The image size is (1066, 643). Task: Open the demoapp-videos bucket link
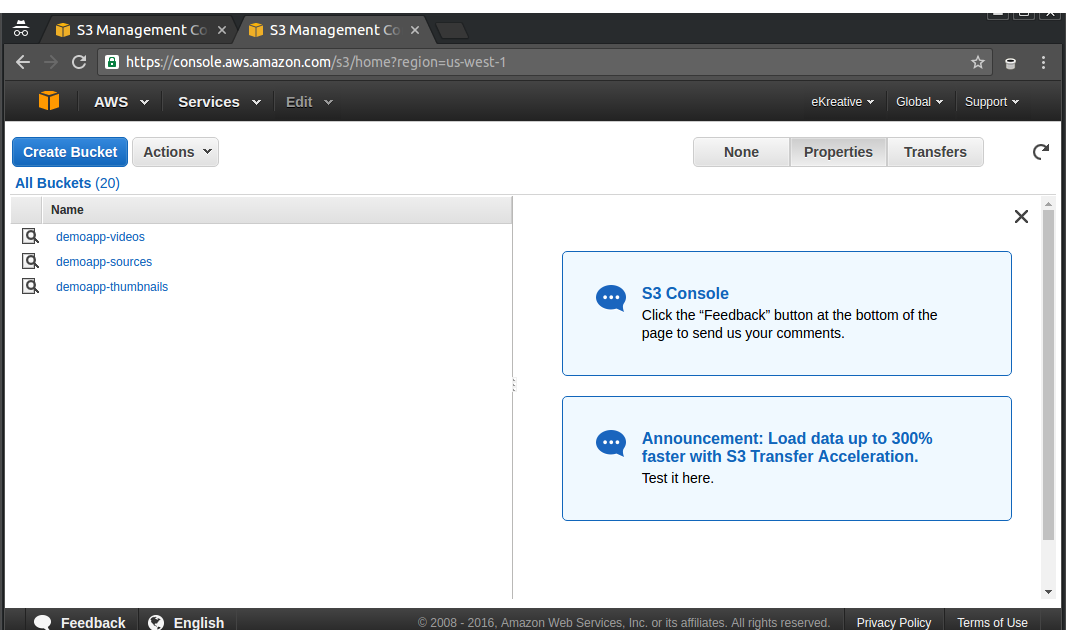coord(100,237)
